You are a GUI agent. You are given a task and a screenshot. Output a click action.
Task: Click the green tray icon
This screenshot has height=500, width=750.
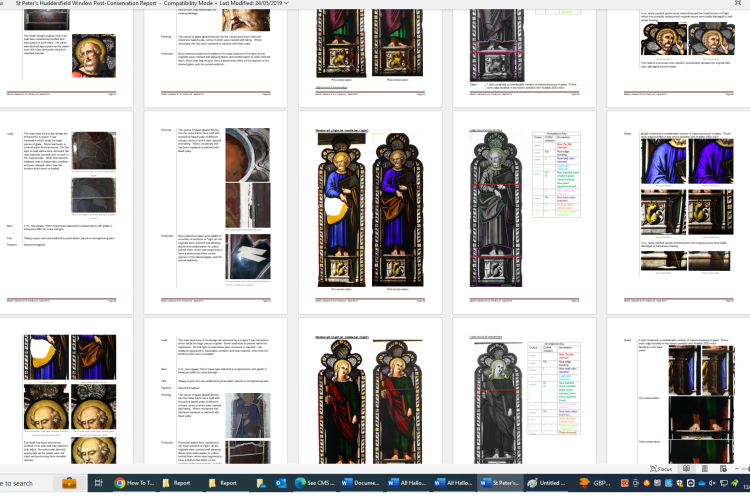click(x=735, y=483)
